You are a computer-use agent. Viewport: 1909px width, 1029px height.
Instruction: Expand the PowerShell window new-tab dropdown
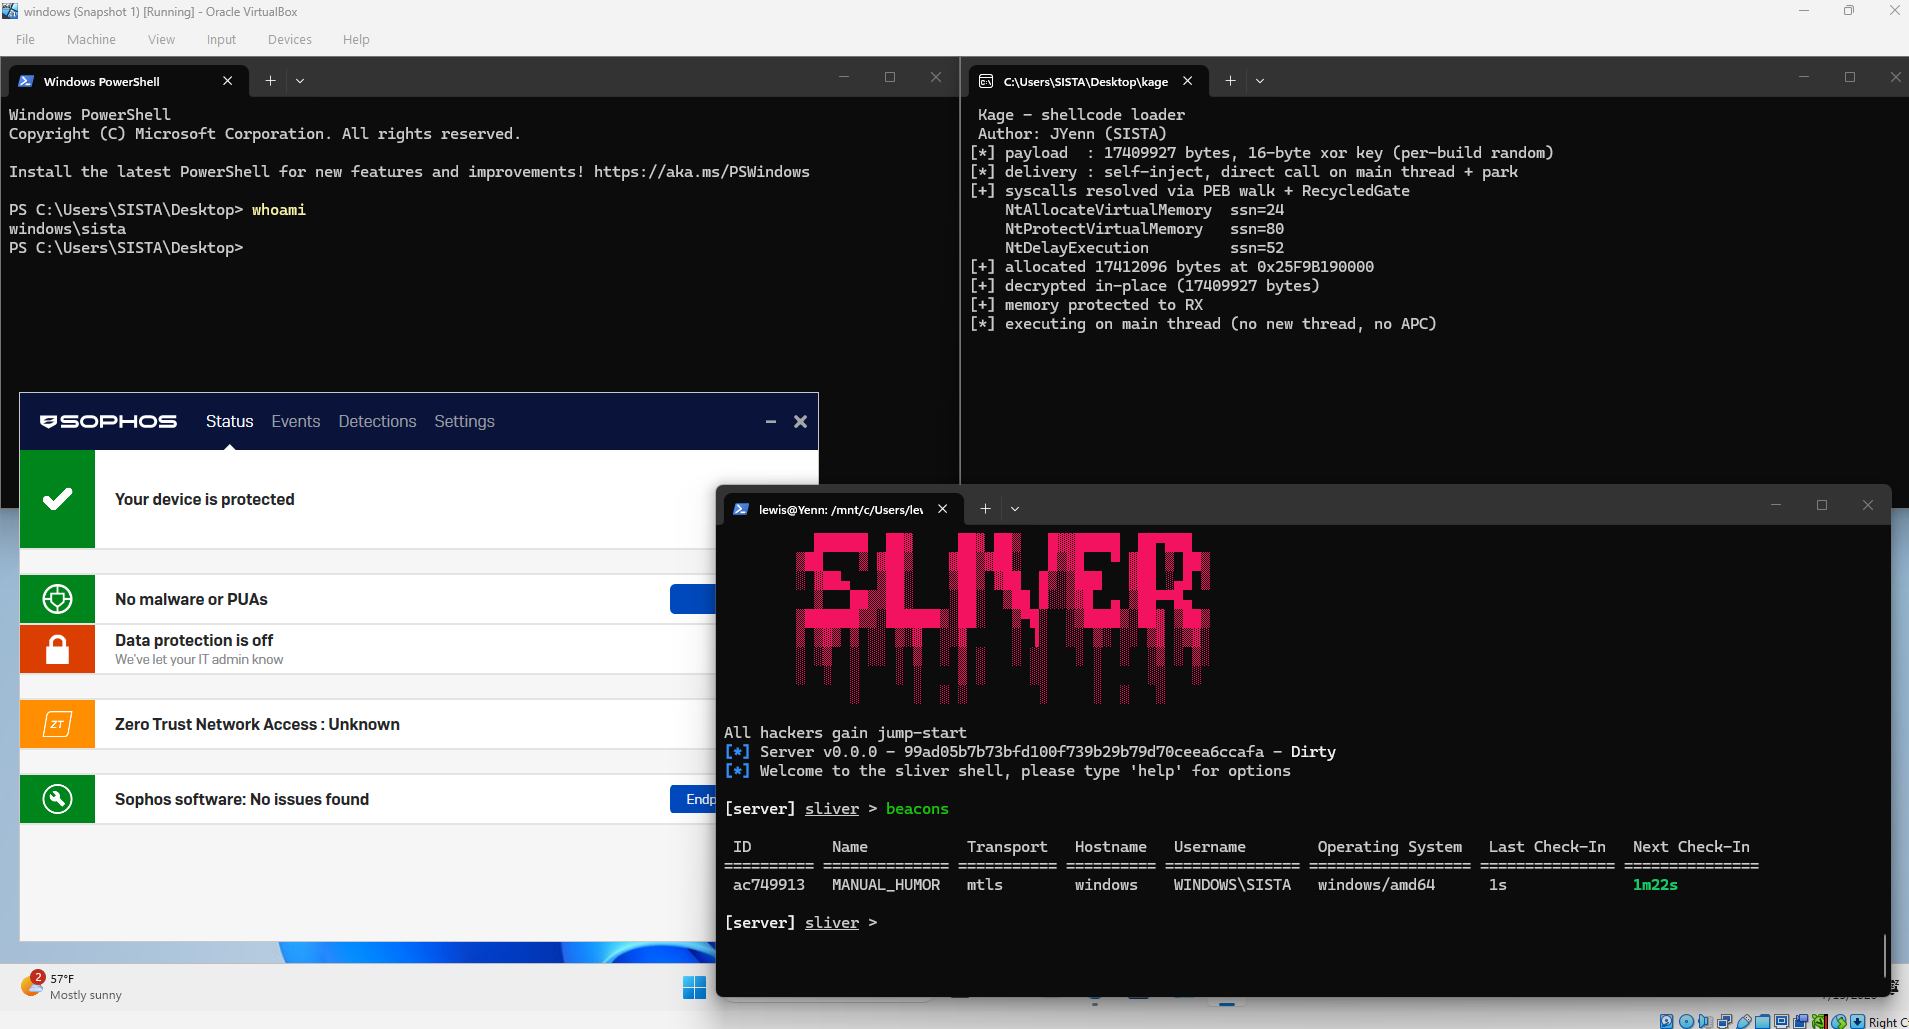300,81
